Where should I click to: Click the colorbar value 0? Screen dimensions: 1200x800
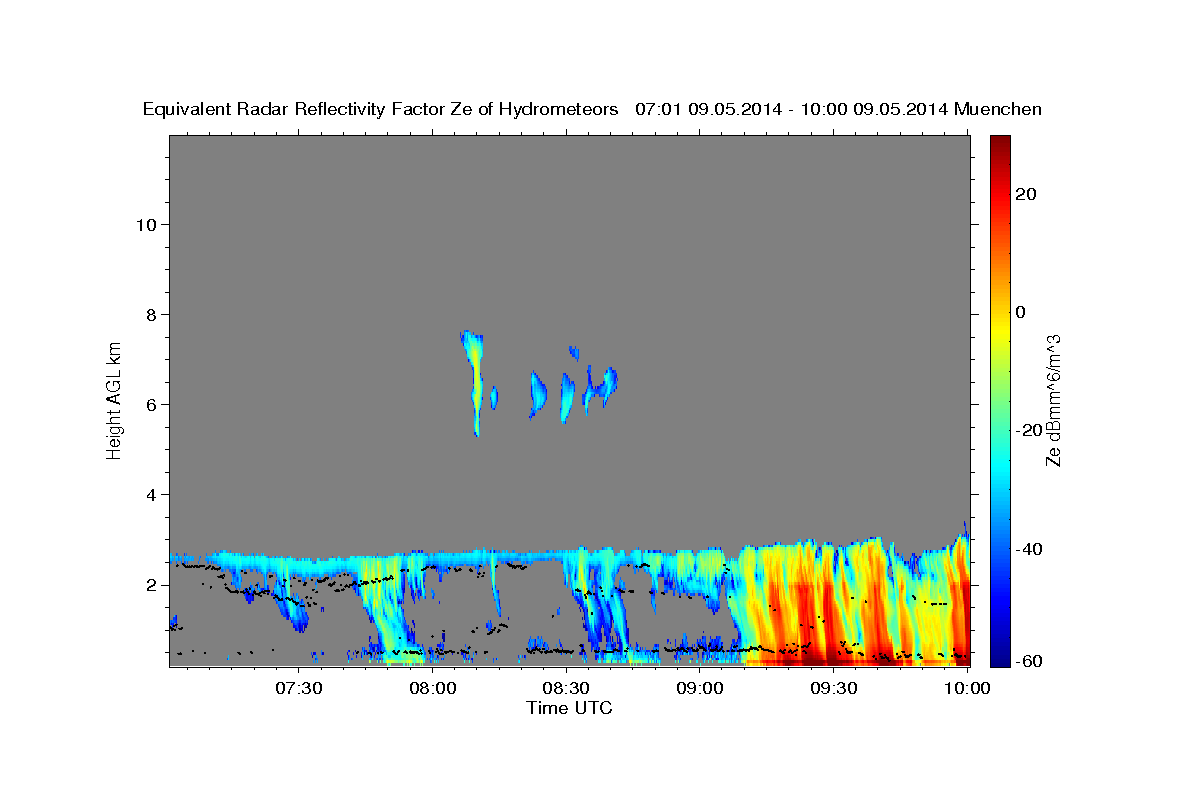1020,312
